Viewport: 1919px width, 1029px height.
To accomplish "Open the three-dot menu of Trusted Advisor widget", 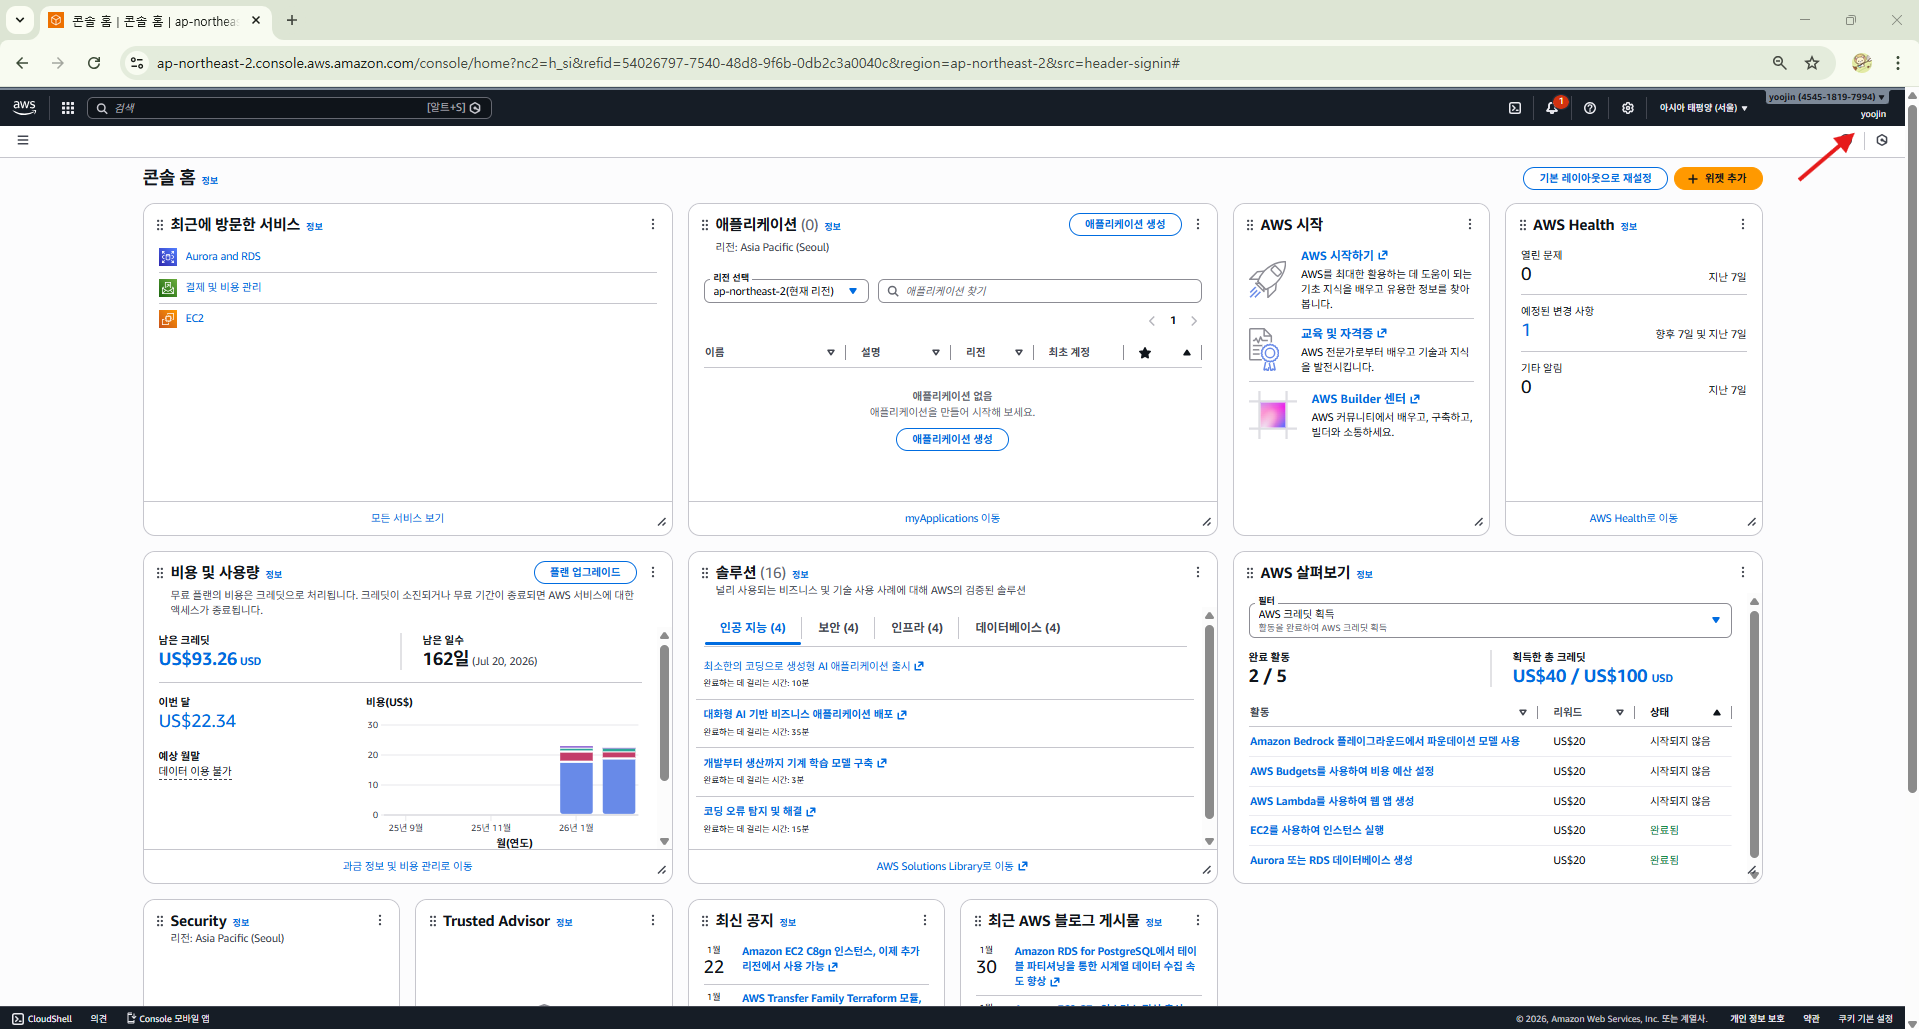I will pyautogui.click(x=653, y=920).
